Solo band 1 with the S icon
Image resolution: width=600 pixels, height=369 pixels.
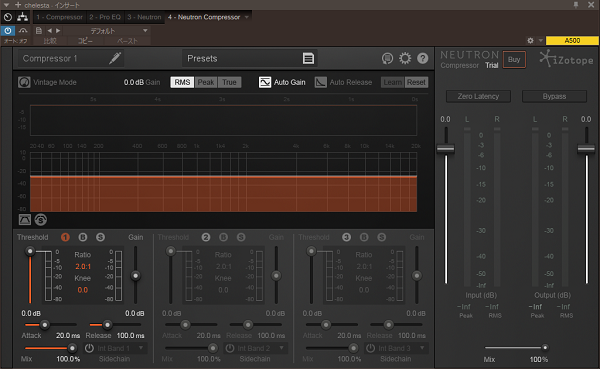[x=100, y=237]
